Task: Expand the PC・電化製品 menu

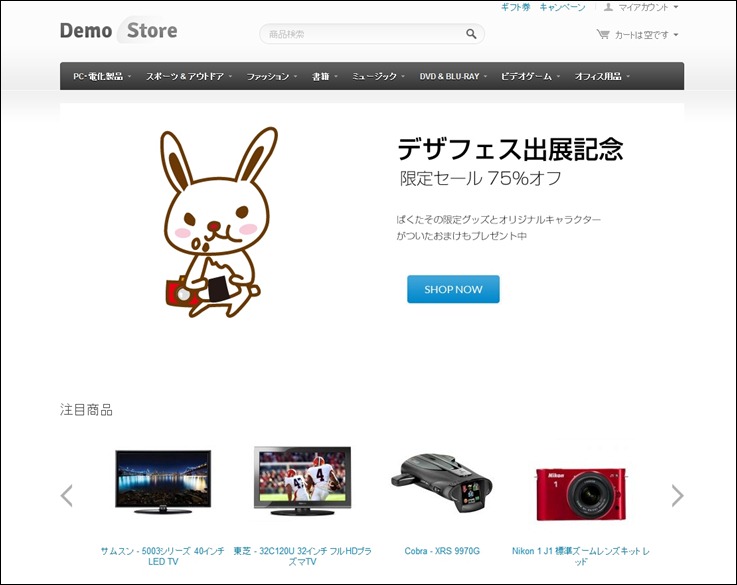Action: click(101, 76)
